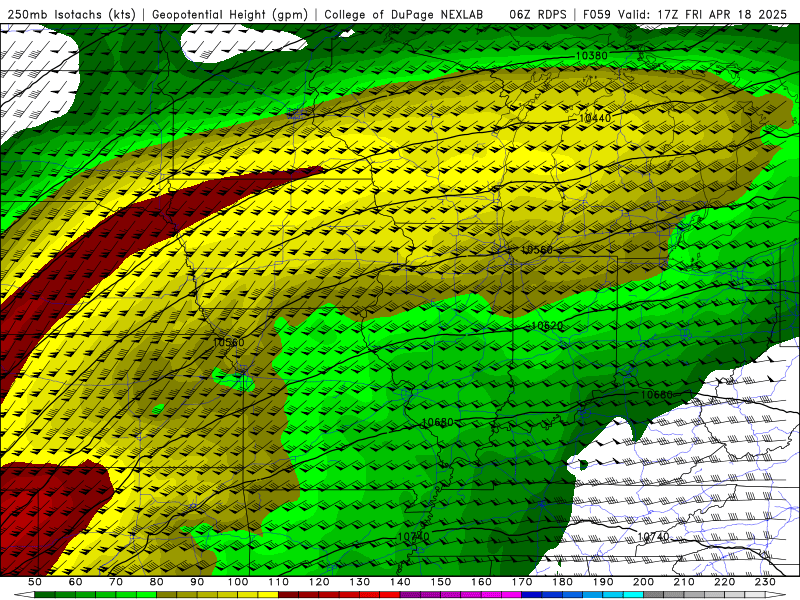Click the 110 value on the color scale
This screenshot has width=800, height=600.
279,582
